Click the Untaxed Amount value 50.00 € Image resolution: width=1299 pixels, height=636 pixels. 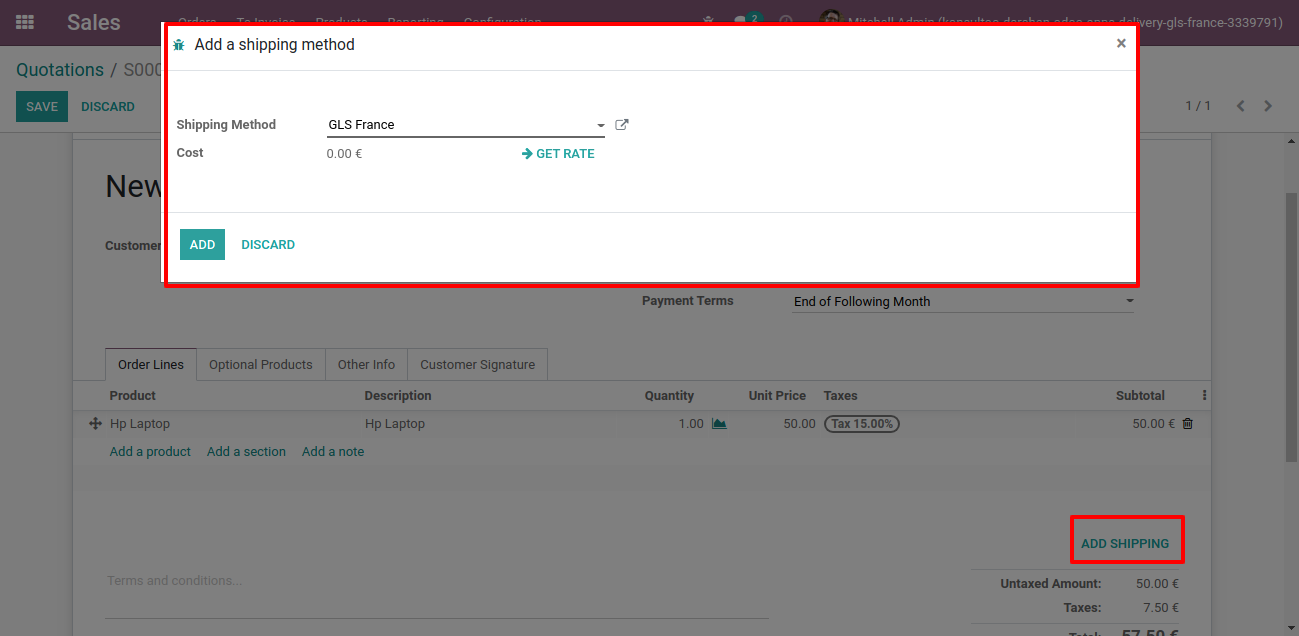coord(1157,584)
